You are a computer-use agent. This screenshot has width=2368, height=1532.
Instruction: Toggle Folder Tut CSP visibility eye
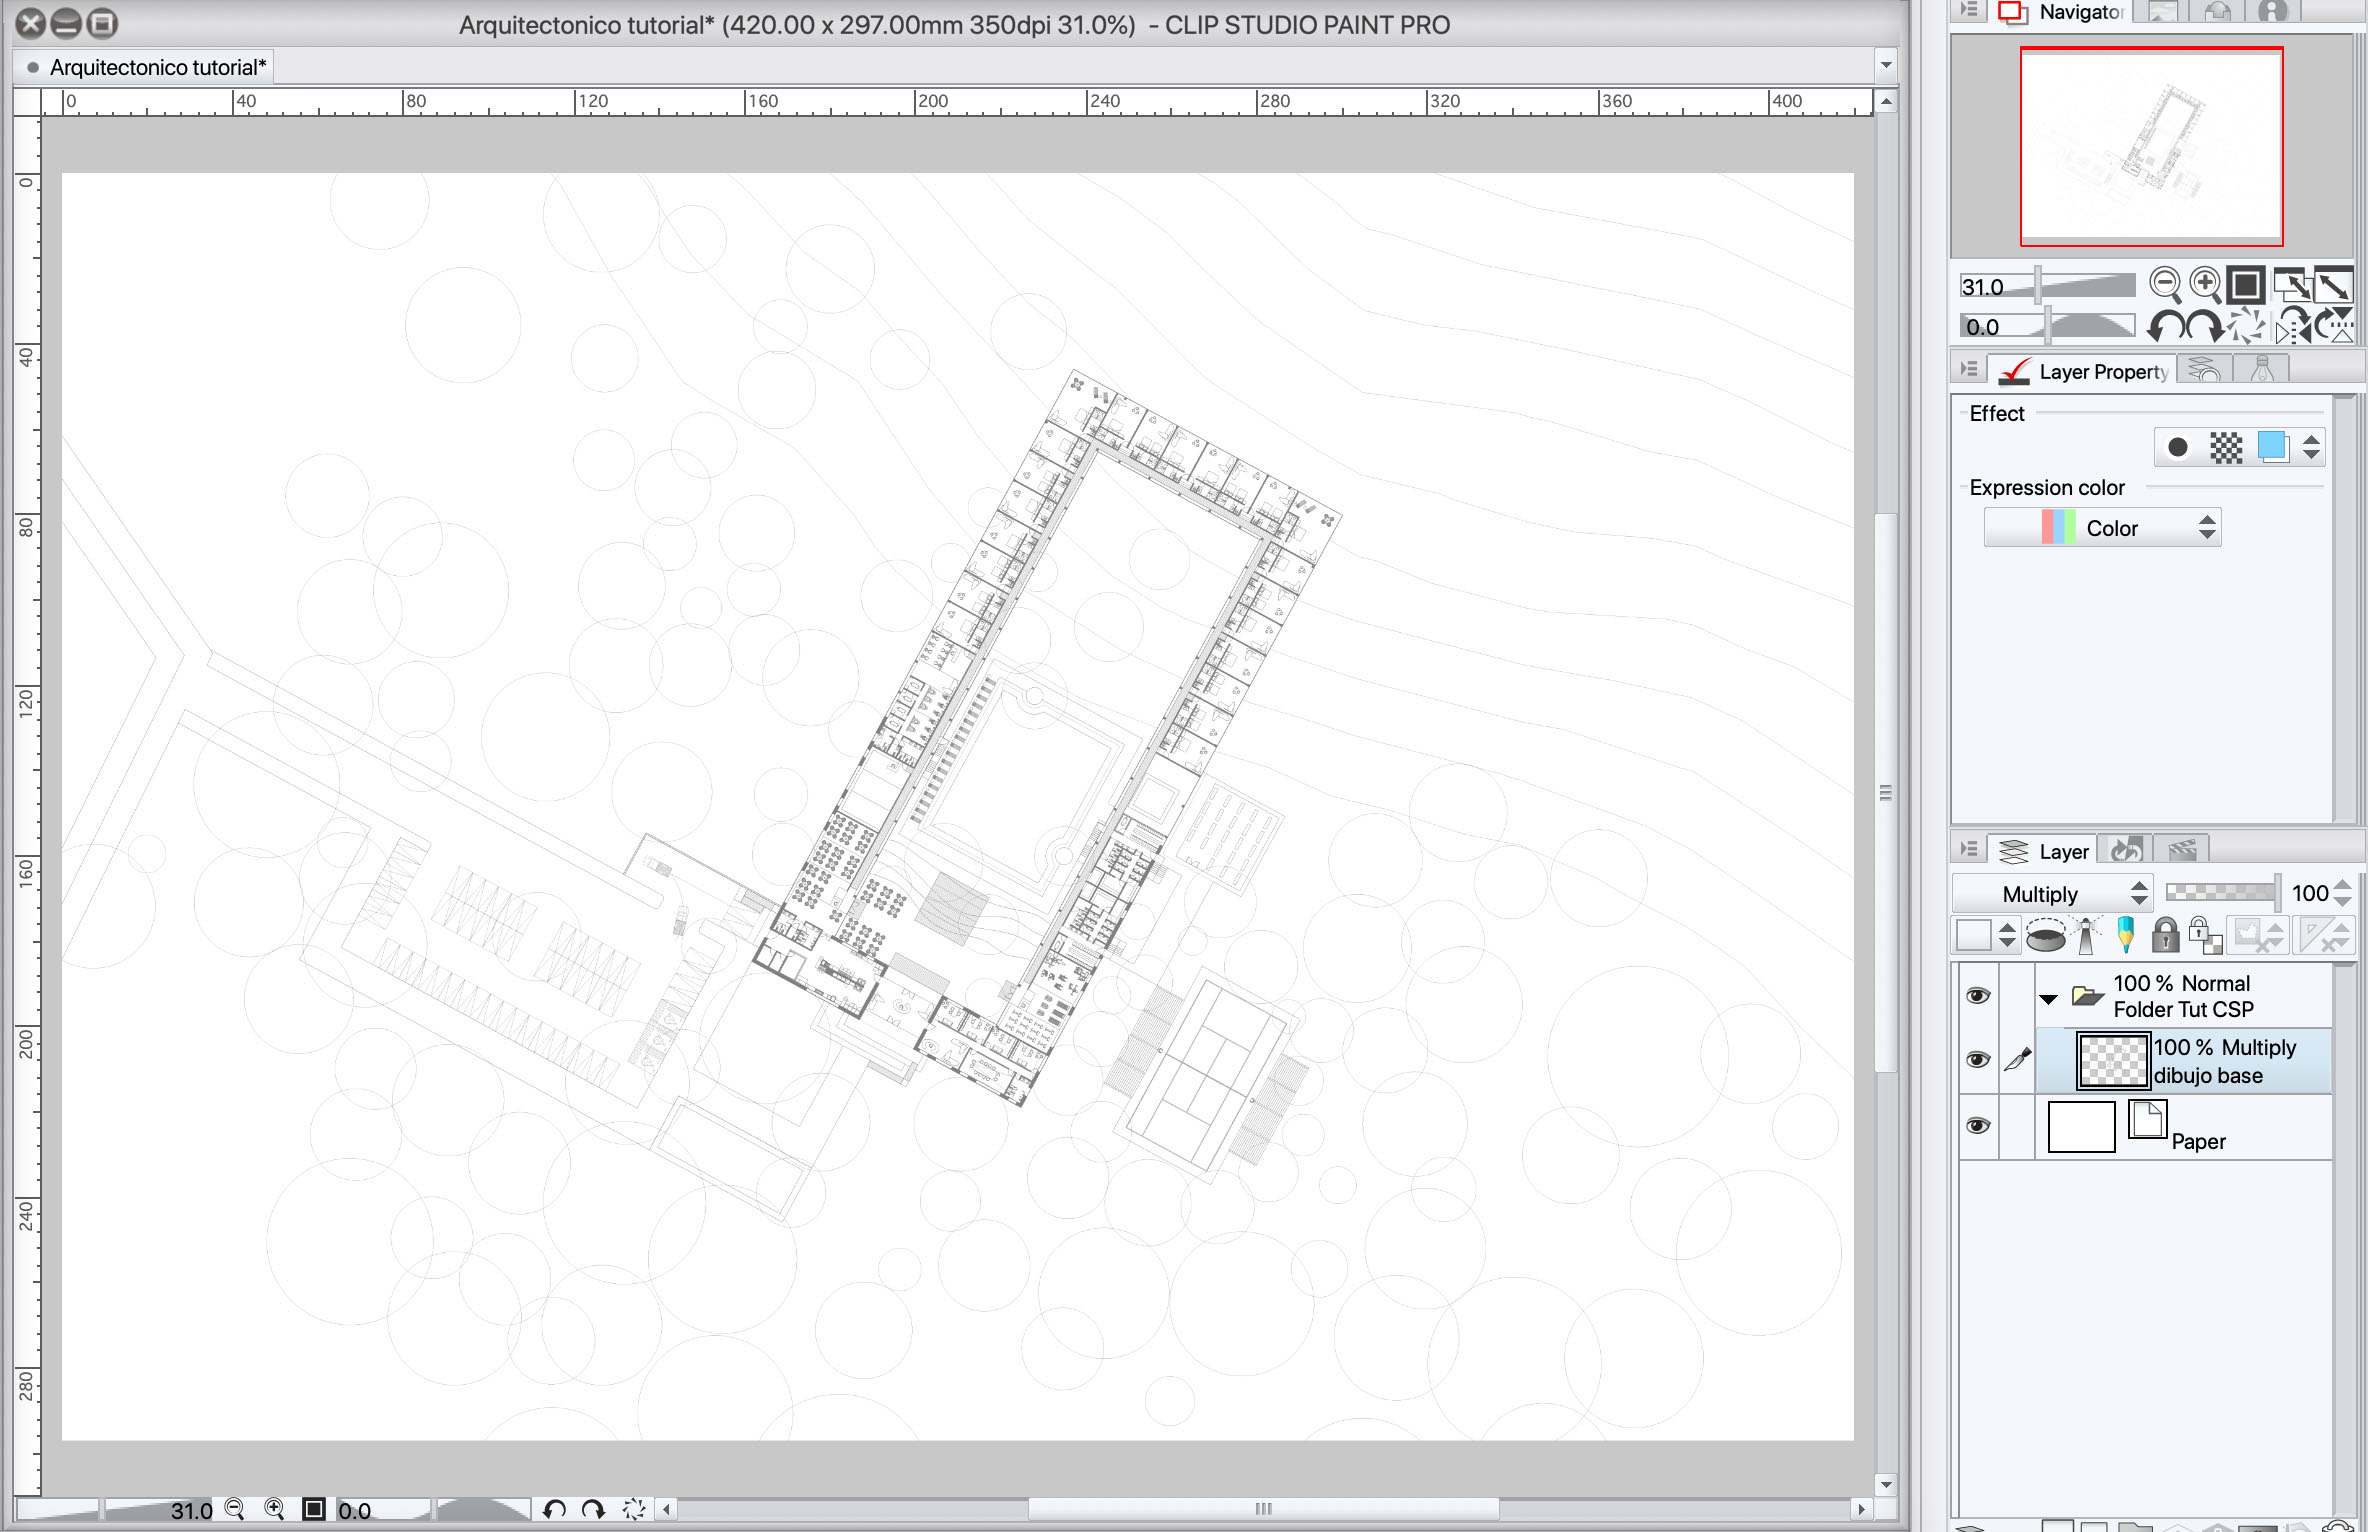coord(1977,996)
